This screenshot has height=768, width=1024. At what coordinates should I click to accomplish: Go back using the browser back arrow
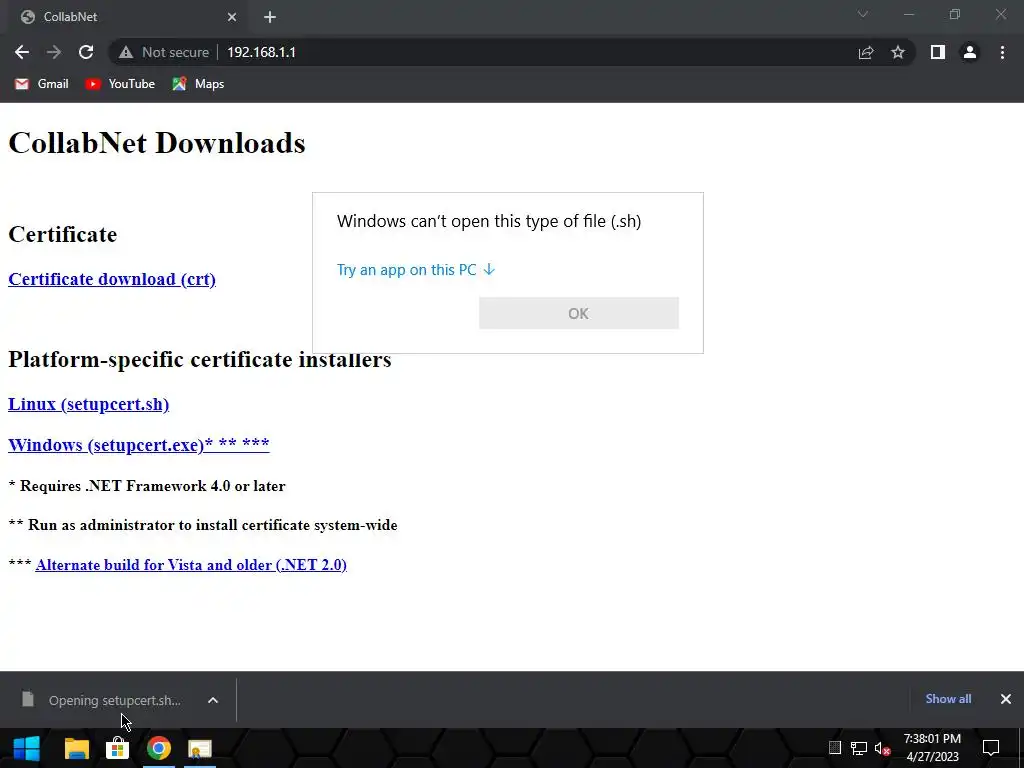point(22,52)
